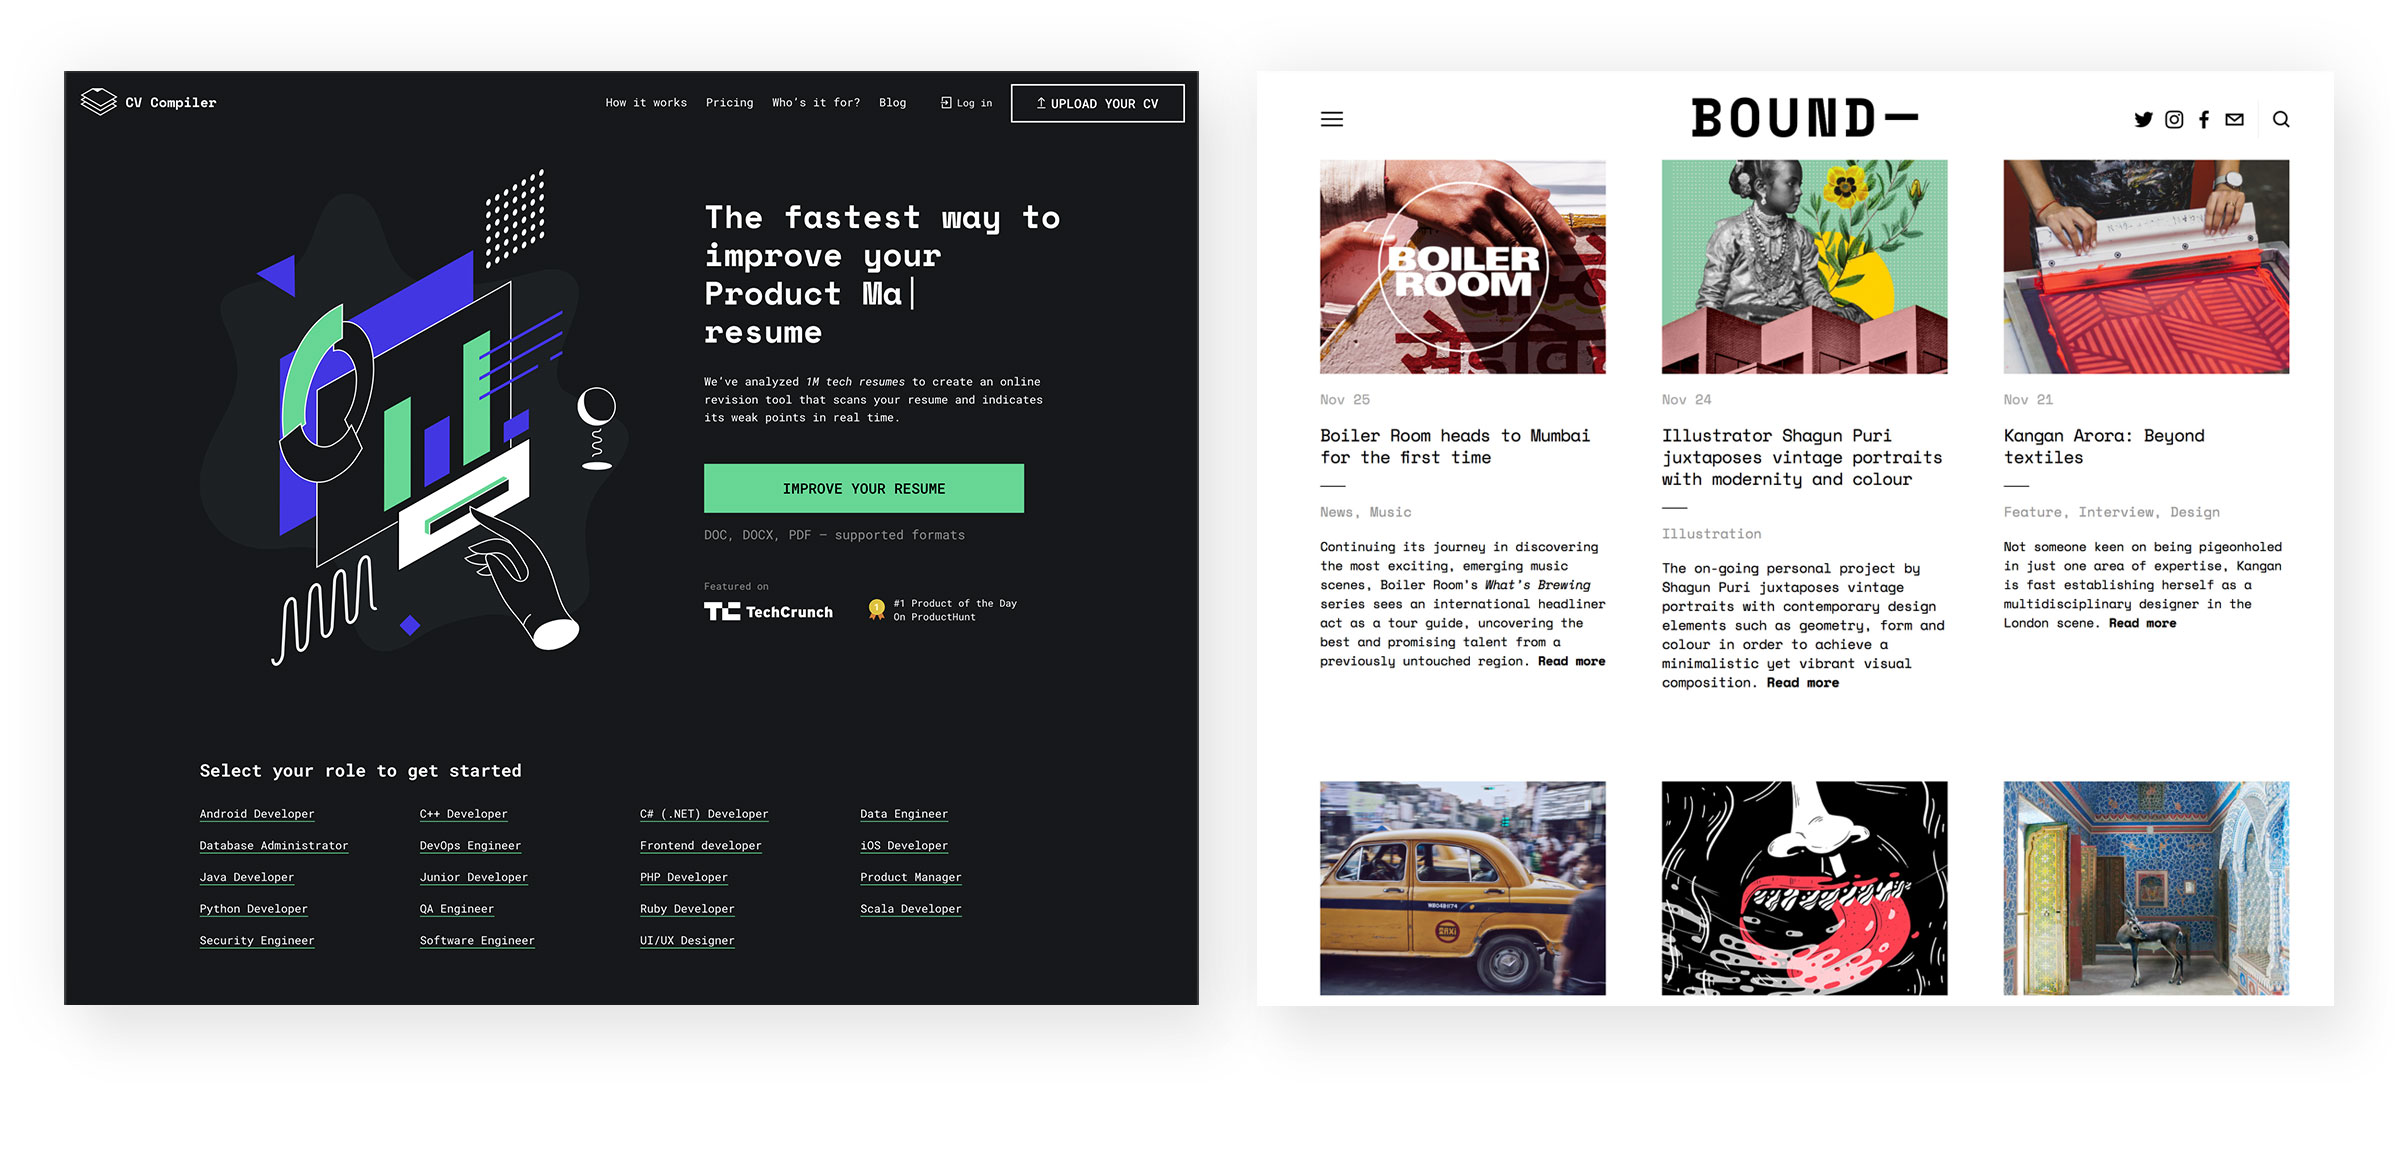Viewport: 2400px width, 1156px height.
Task: Click the IMPROVE YOUR RESUME button
Action: [864, 488]
